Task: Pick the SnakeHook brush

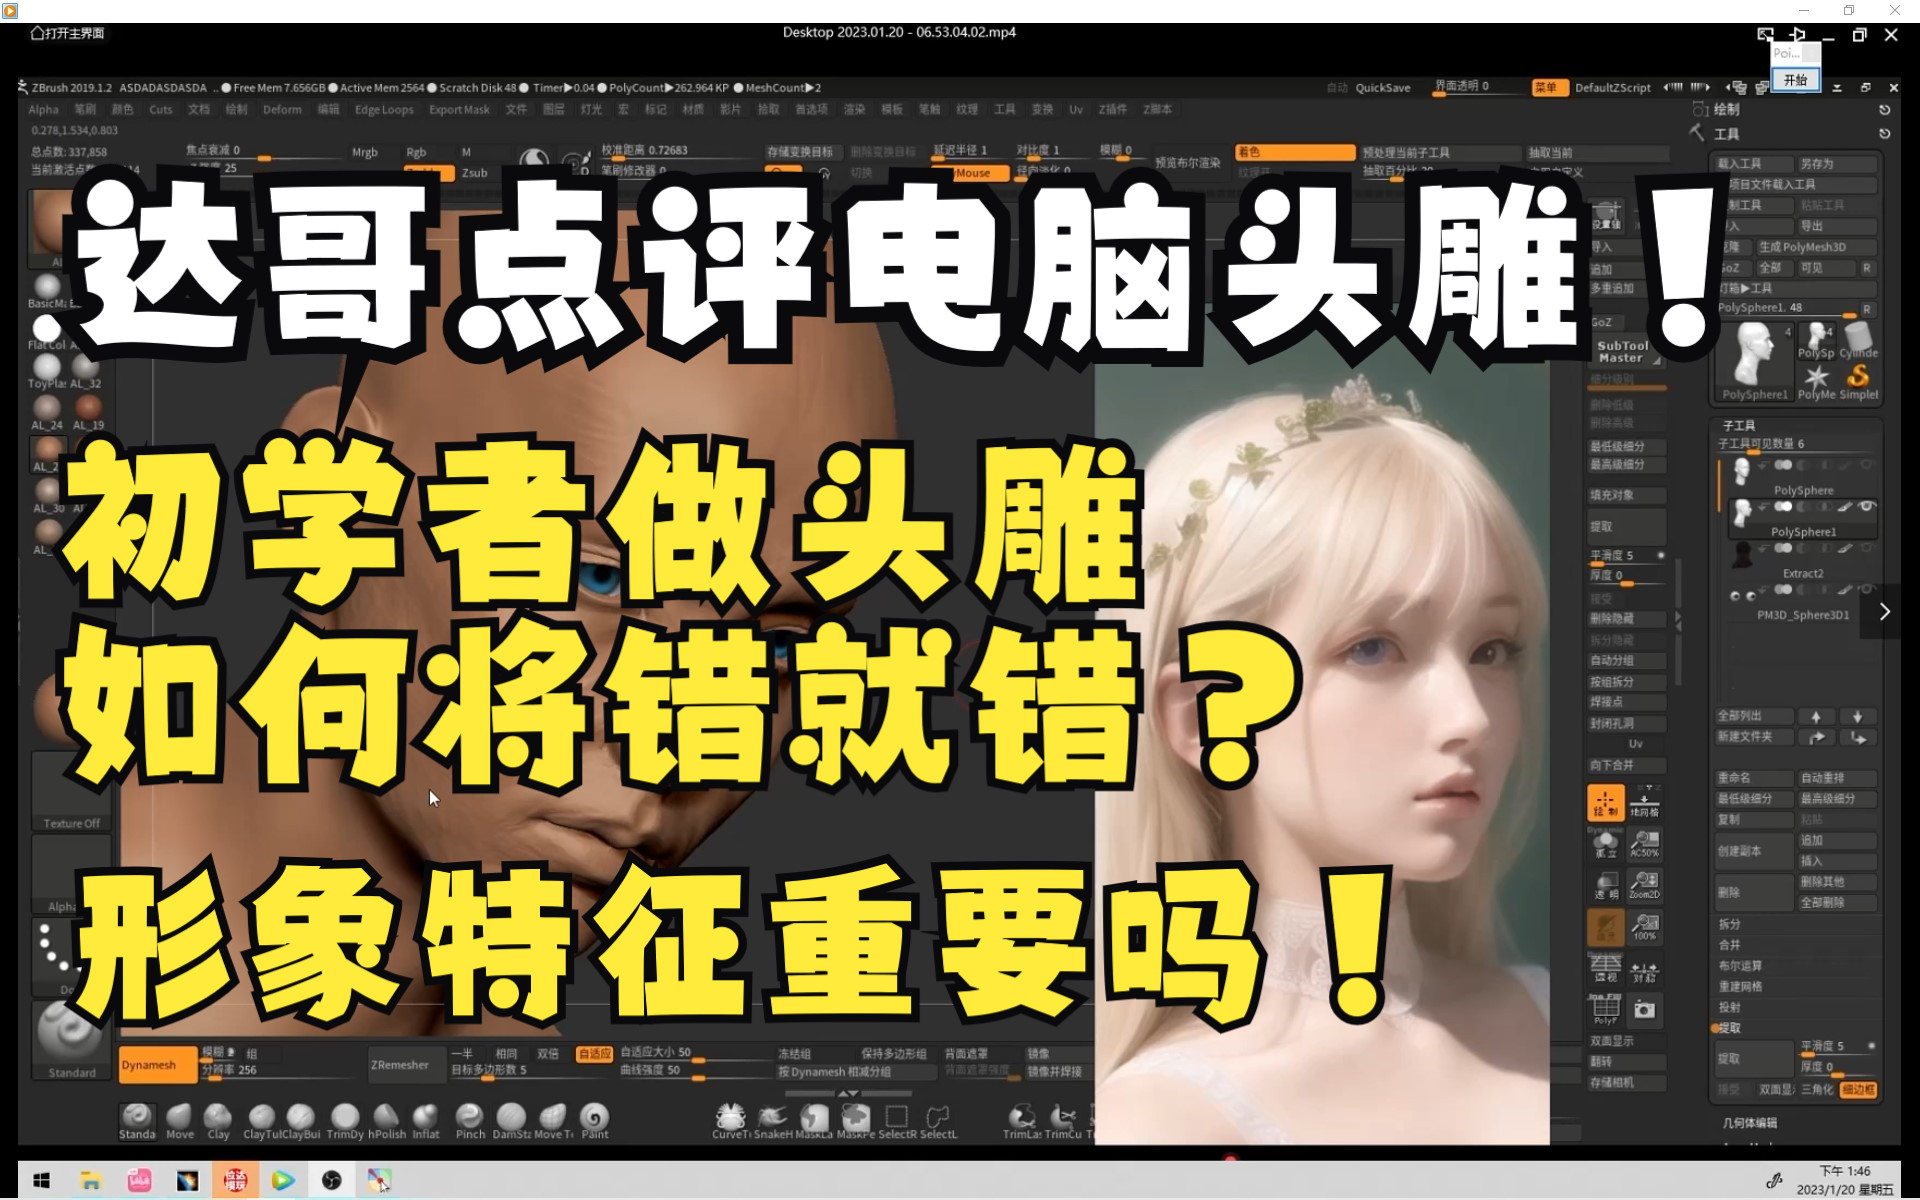Action: pos(773,1120)
